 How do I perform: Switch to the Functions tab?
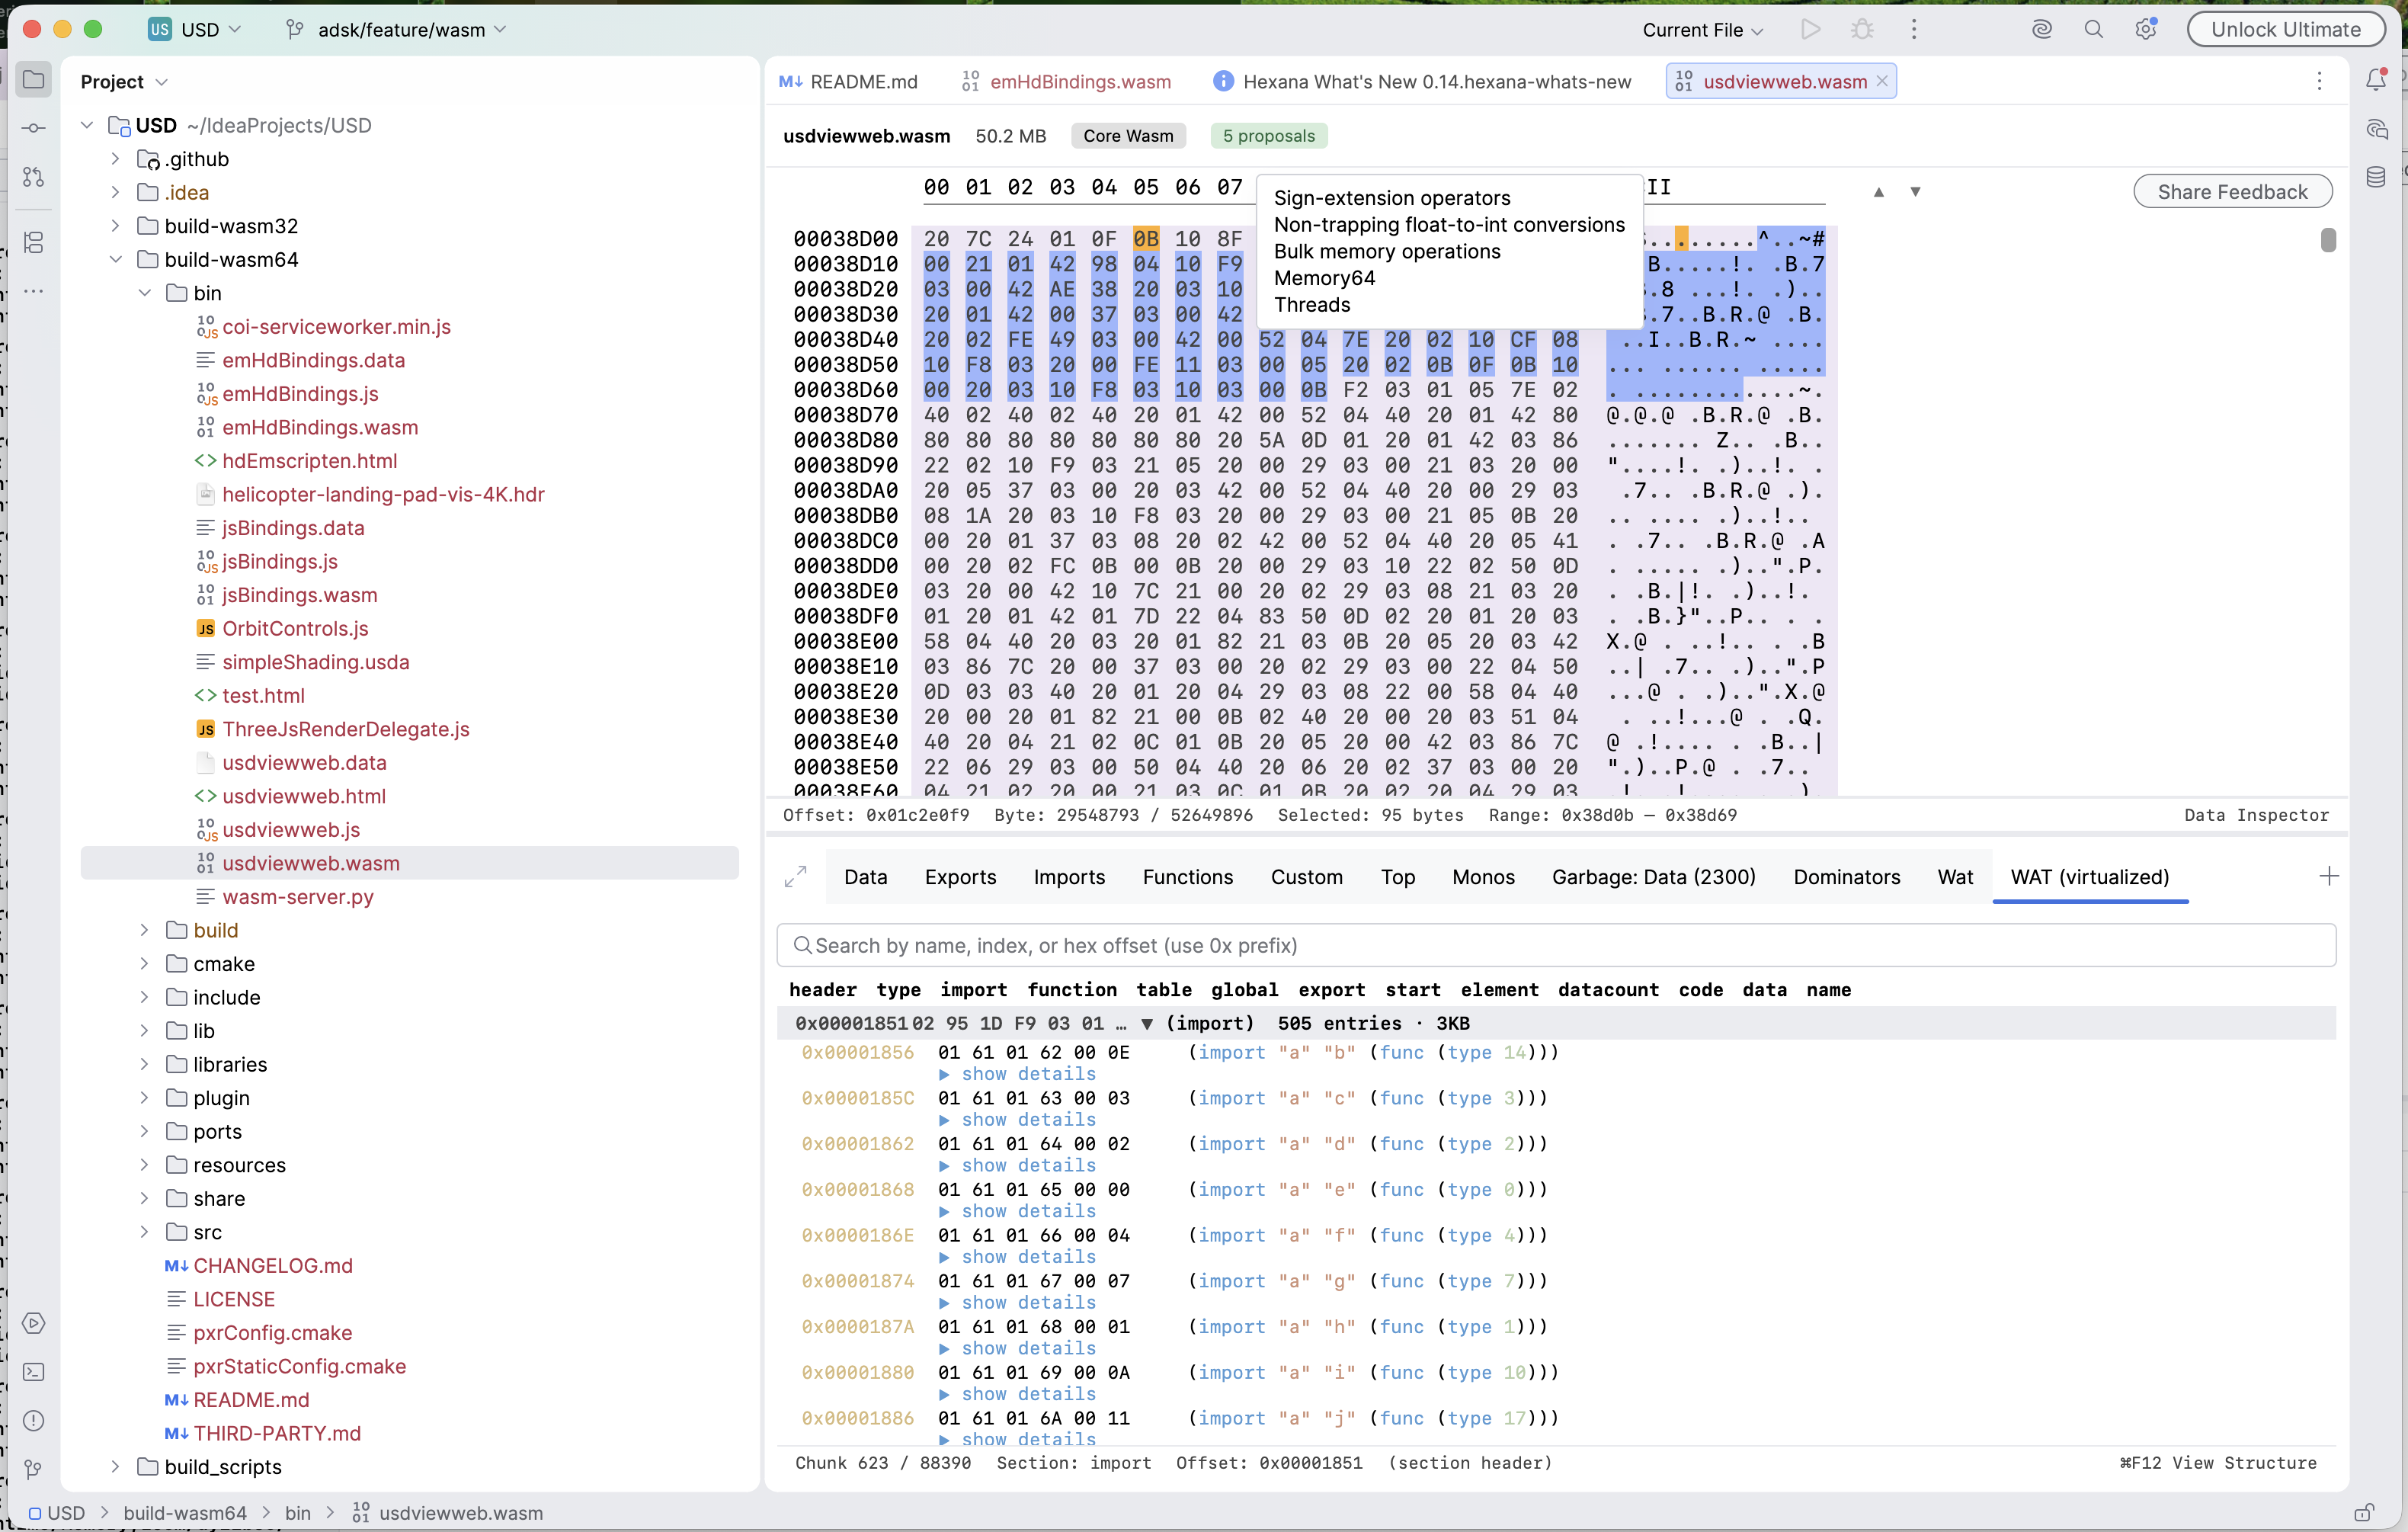pyautogui.click(x=1187, y=877)
